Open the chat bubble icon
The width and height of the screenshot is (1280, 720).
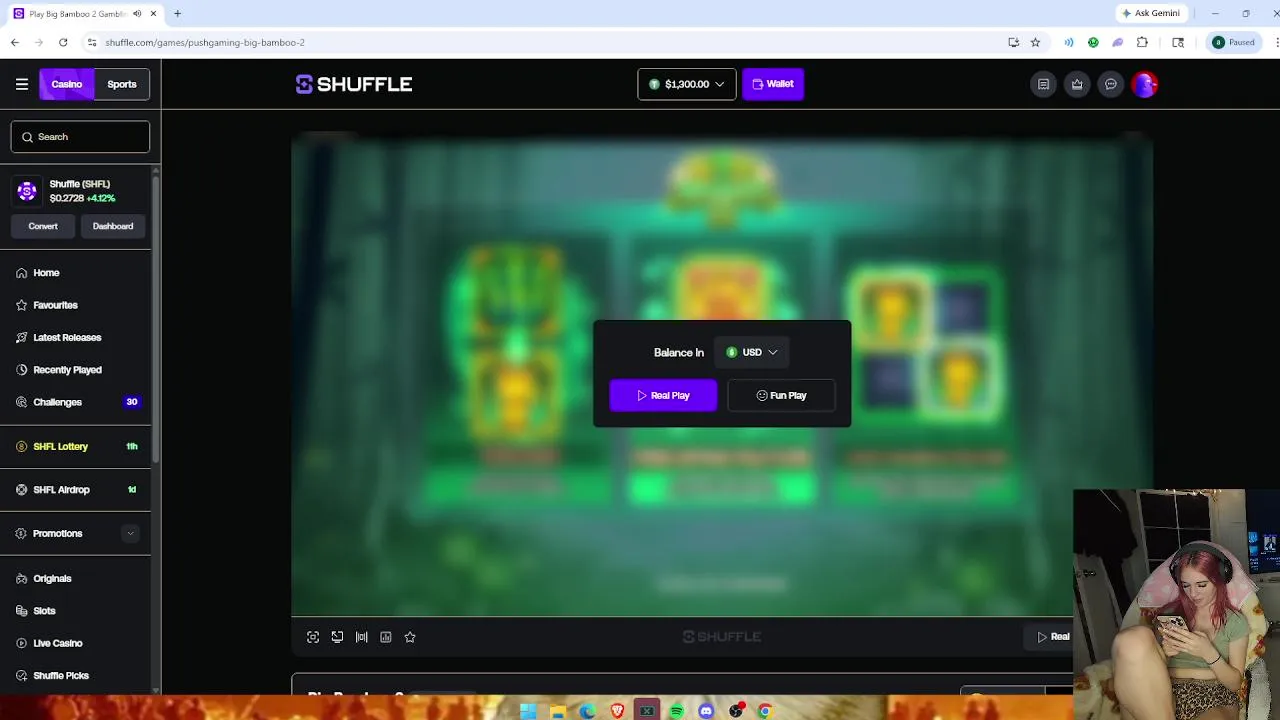(x=1110, y=84)
